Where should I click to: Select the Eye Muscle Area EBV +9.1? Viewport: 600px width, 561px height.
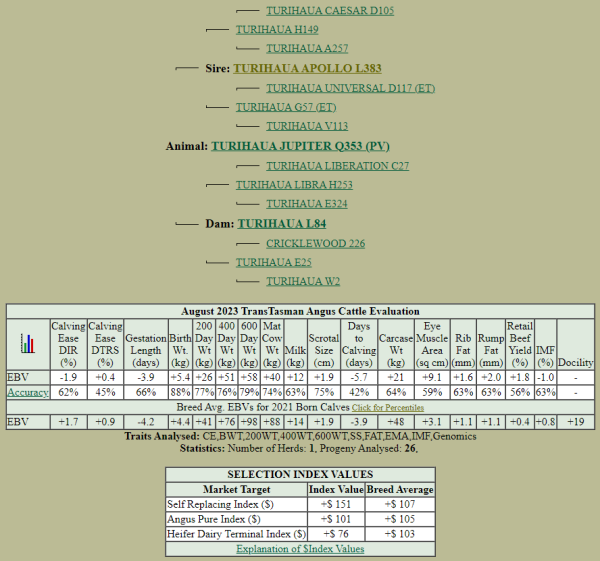(432, 378)
